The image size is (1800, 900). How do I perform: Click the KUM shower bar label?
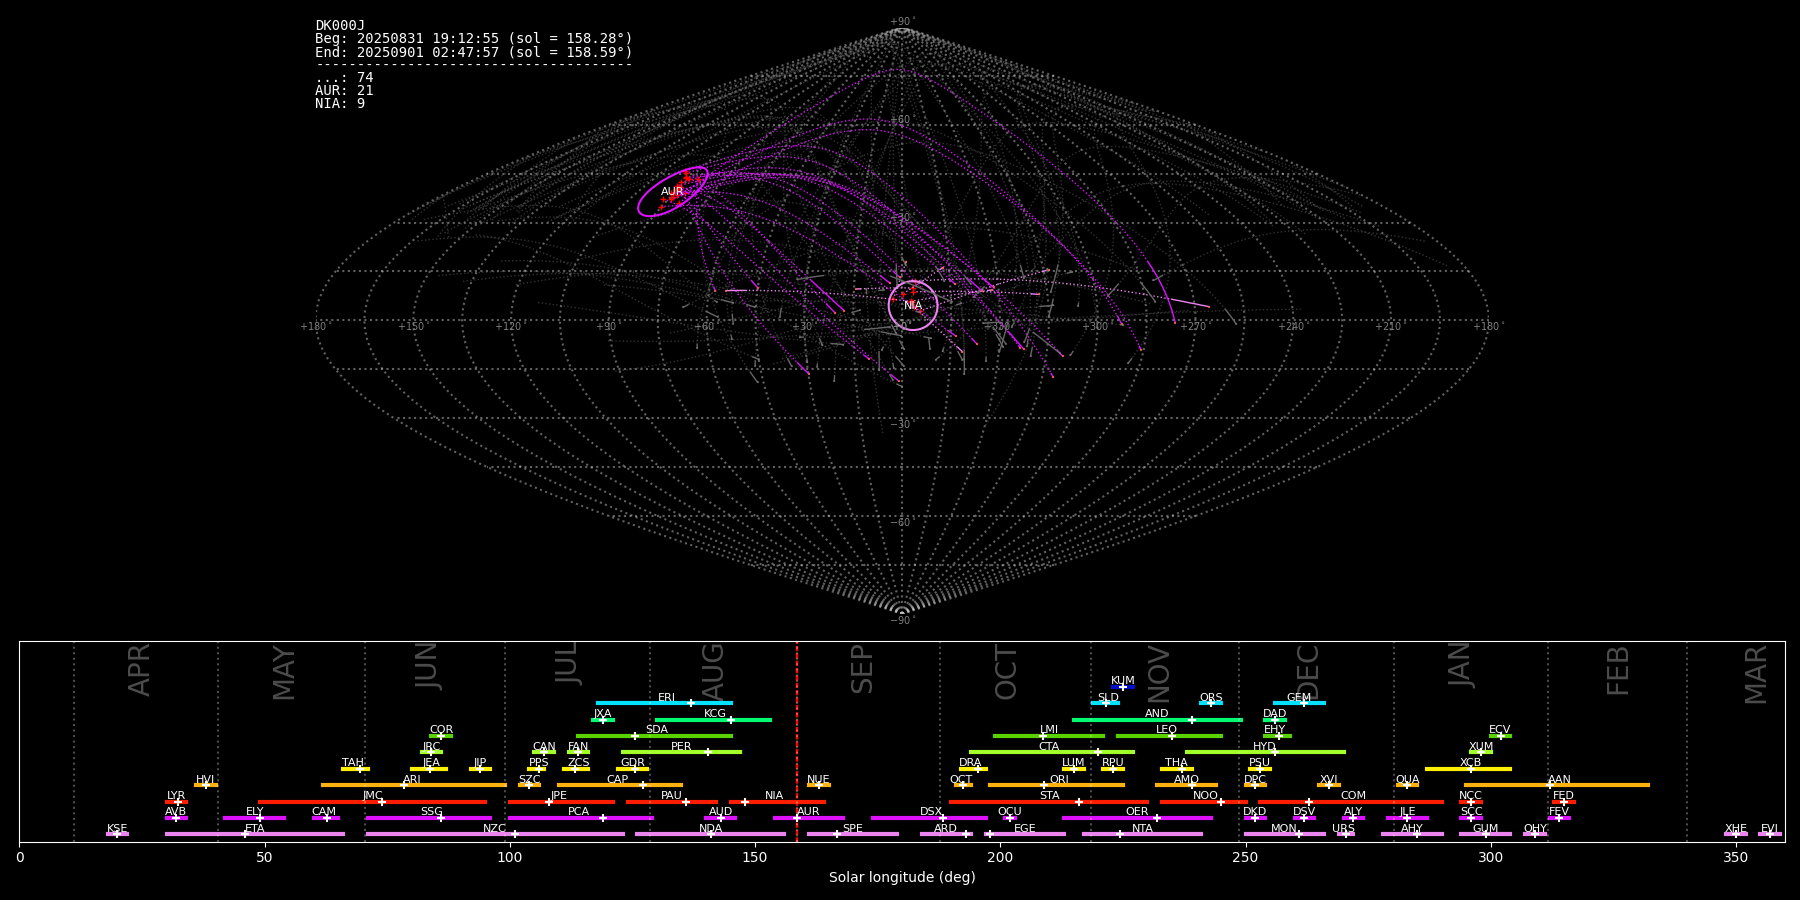click(1122, 681)
